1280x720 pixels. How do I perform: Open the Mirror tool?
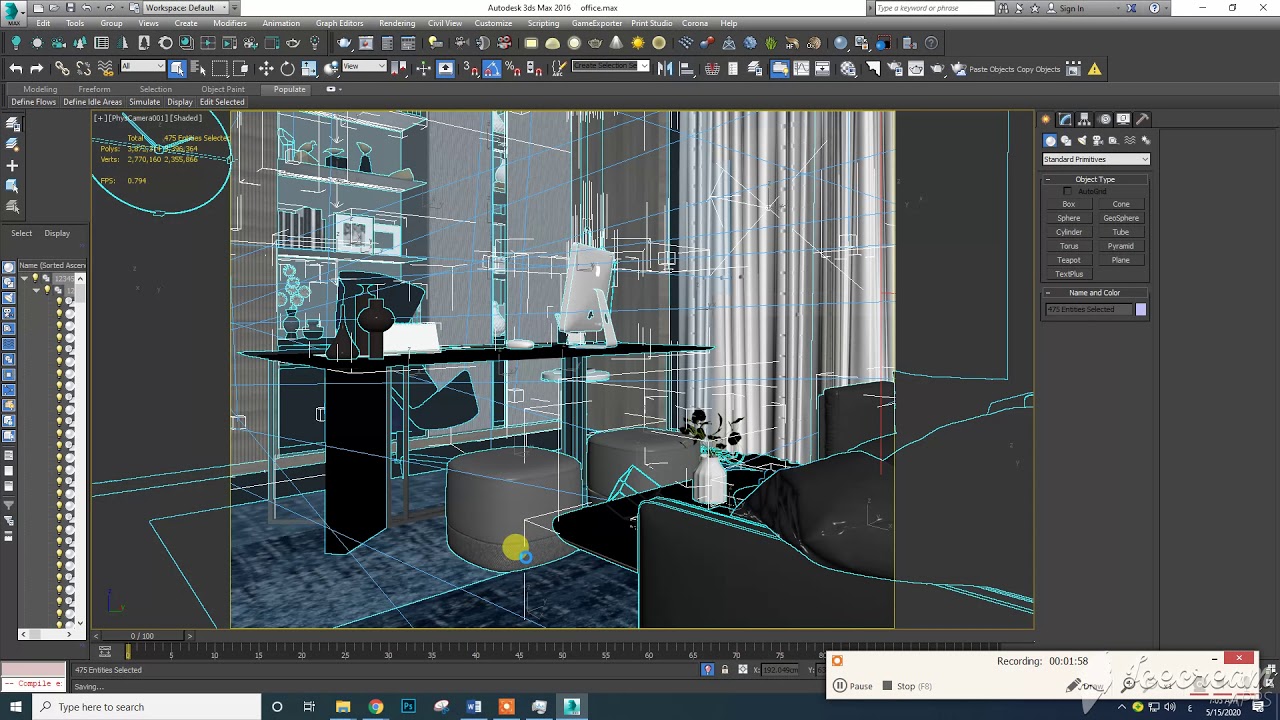[665, 69]
